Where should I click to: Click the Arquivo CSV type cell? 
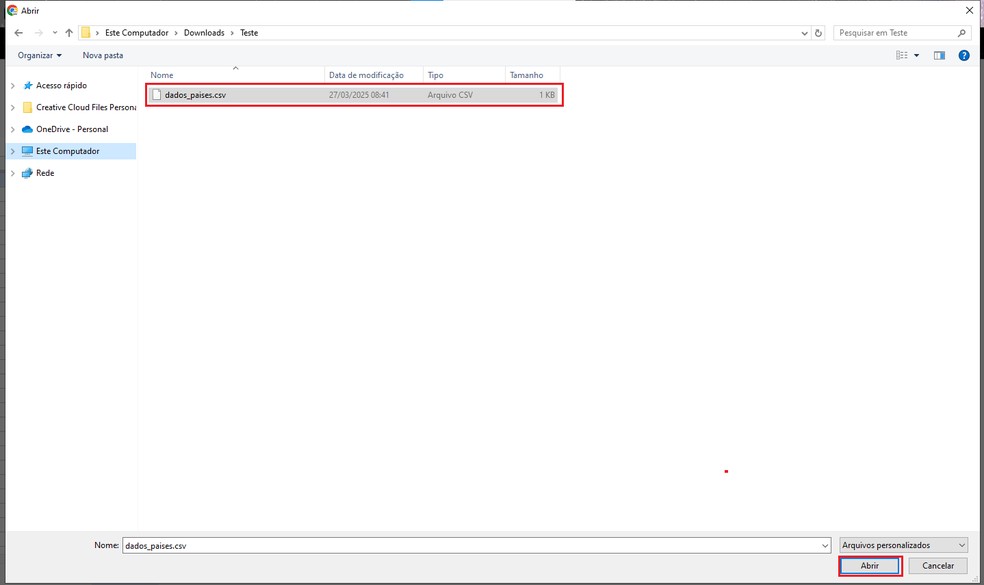[450, 95]
